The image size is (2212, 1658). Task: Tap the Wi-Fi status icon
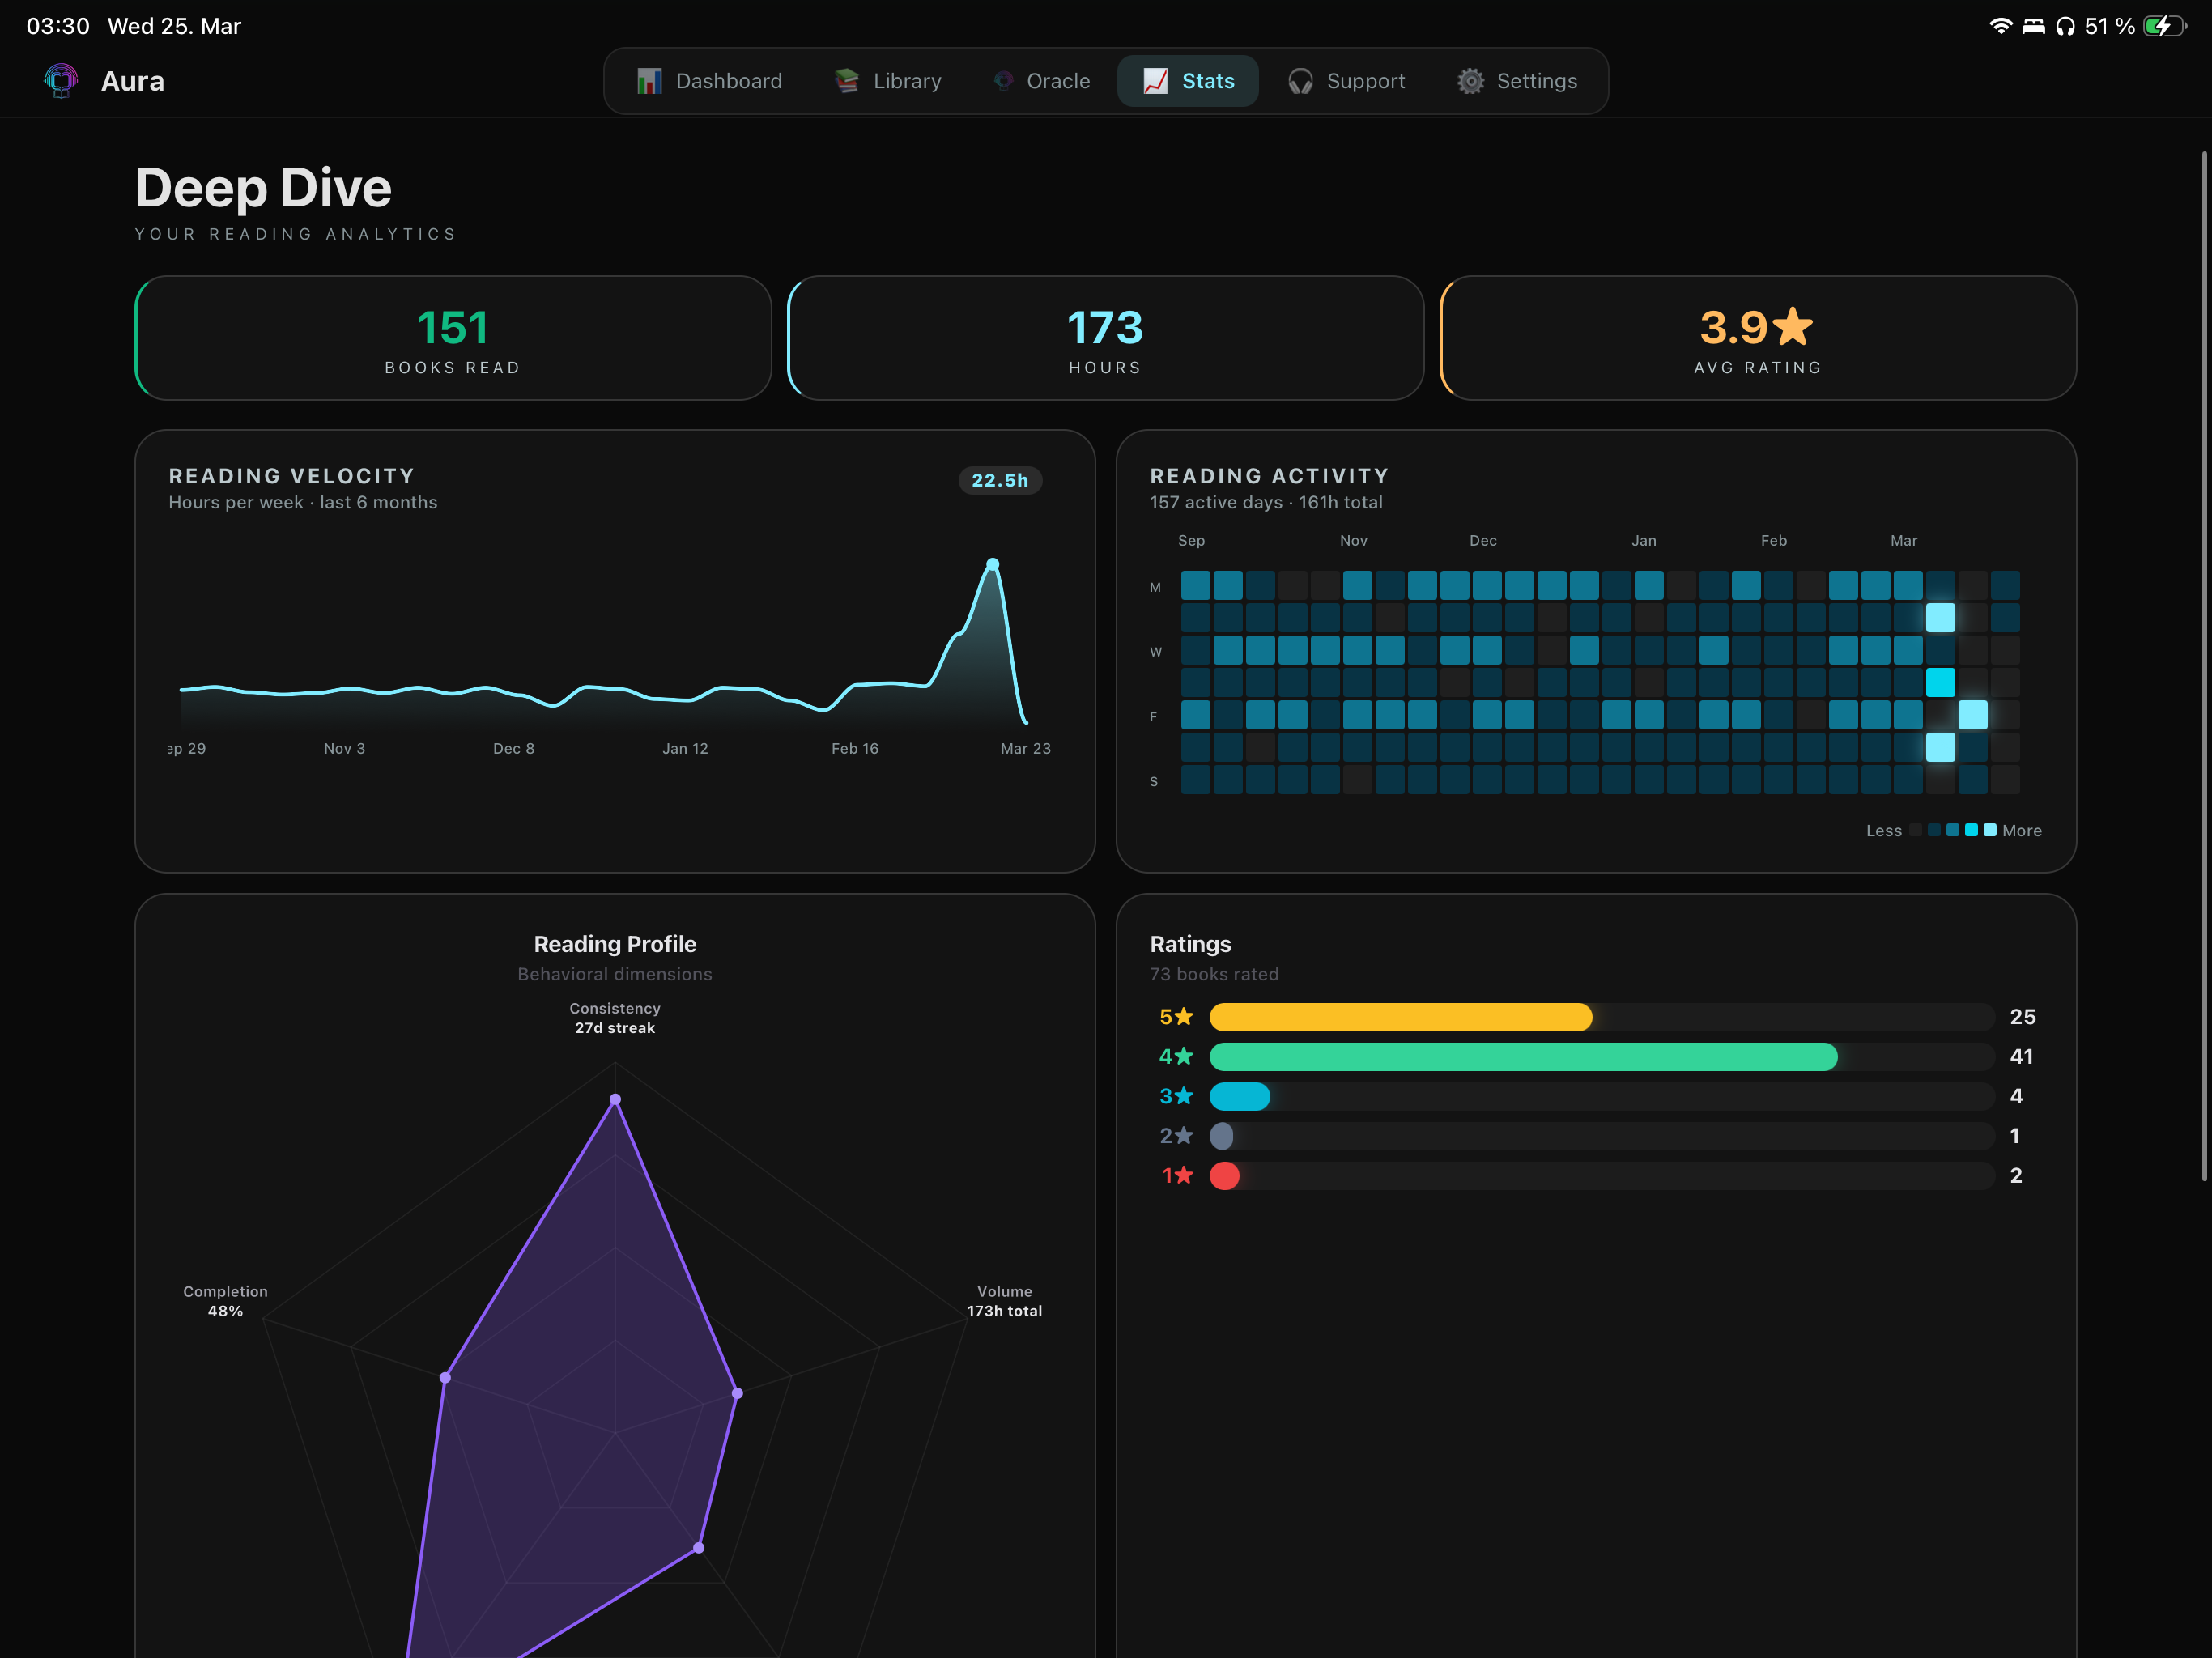point(2000,26)
